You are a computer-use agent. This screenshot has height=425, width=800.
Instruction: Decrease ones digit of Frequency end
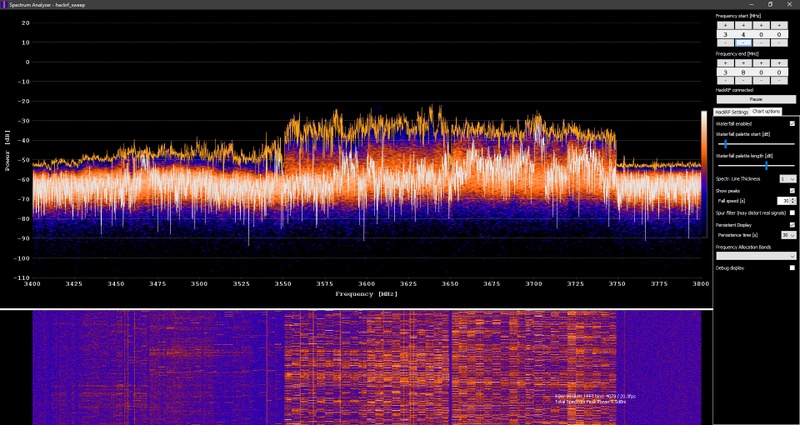(779, 81)
